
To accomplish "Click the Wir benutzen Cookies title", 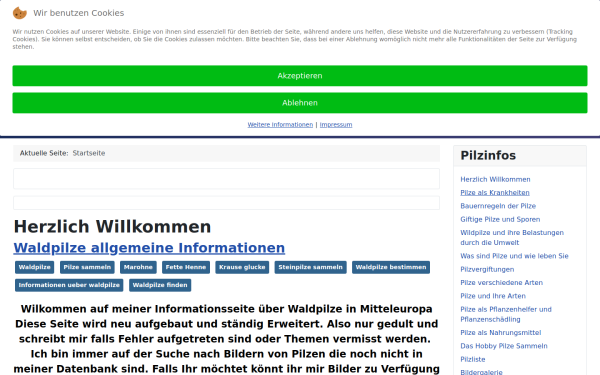I will coord(78,13).
